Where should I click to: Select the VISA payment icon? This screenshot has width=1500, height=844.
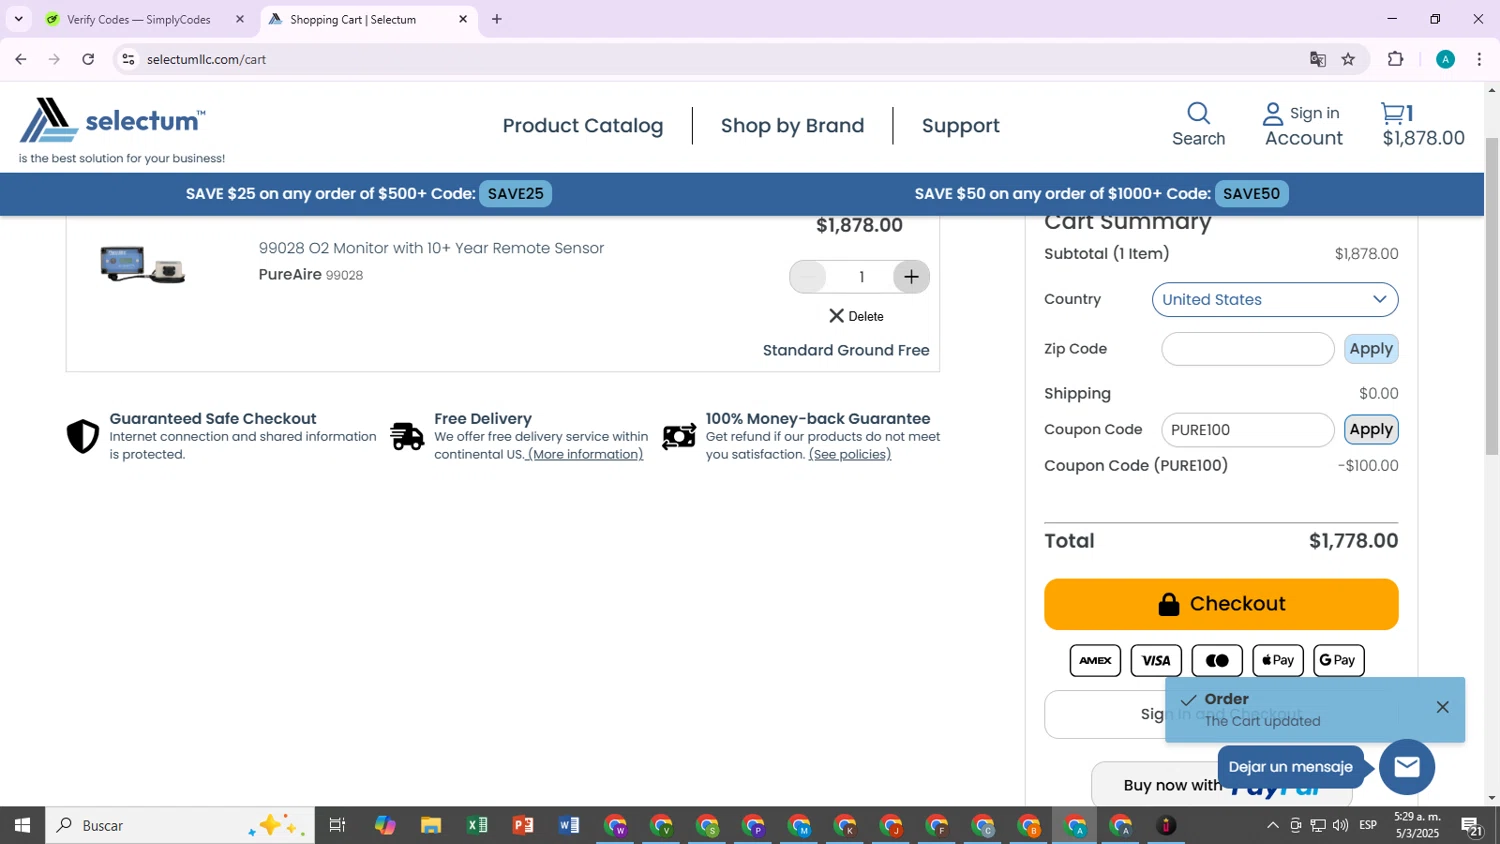click(x=1156, y=660)
